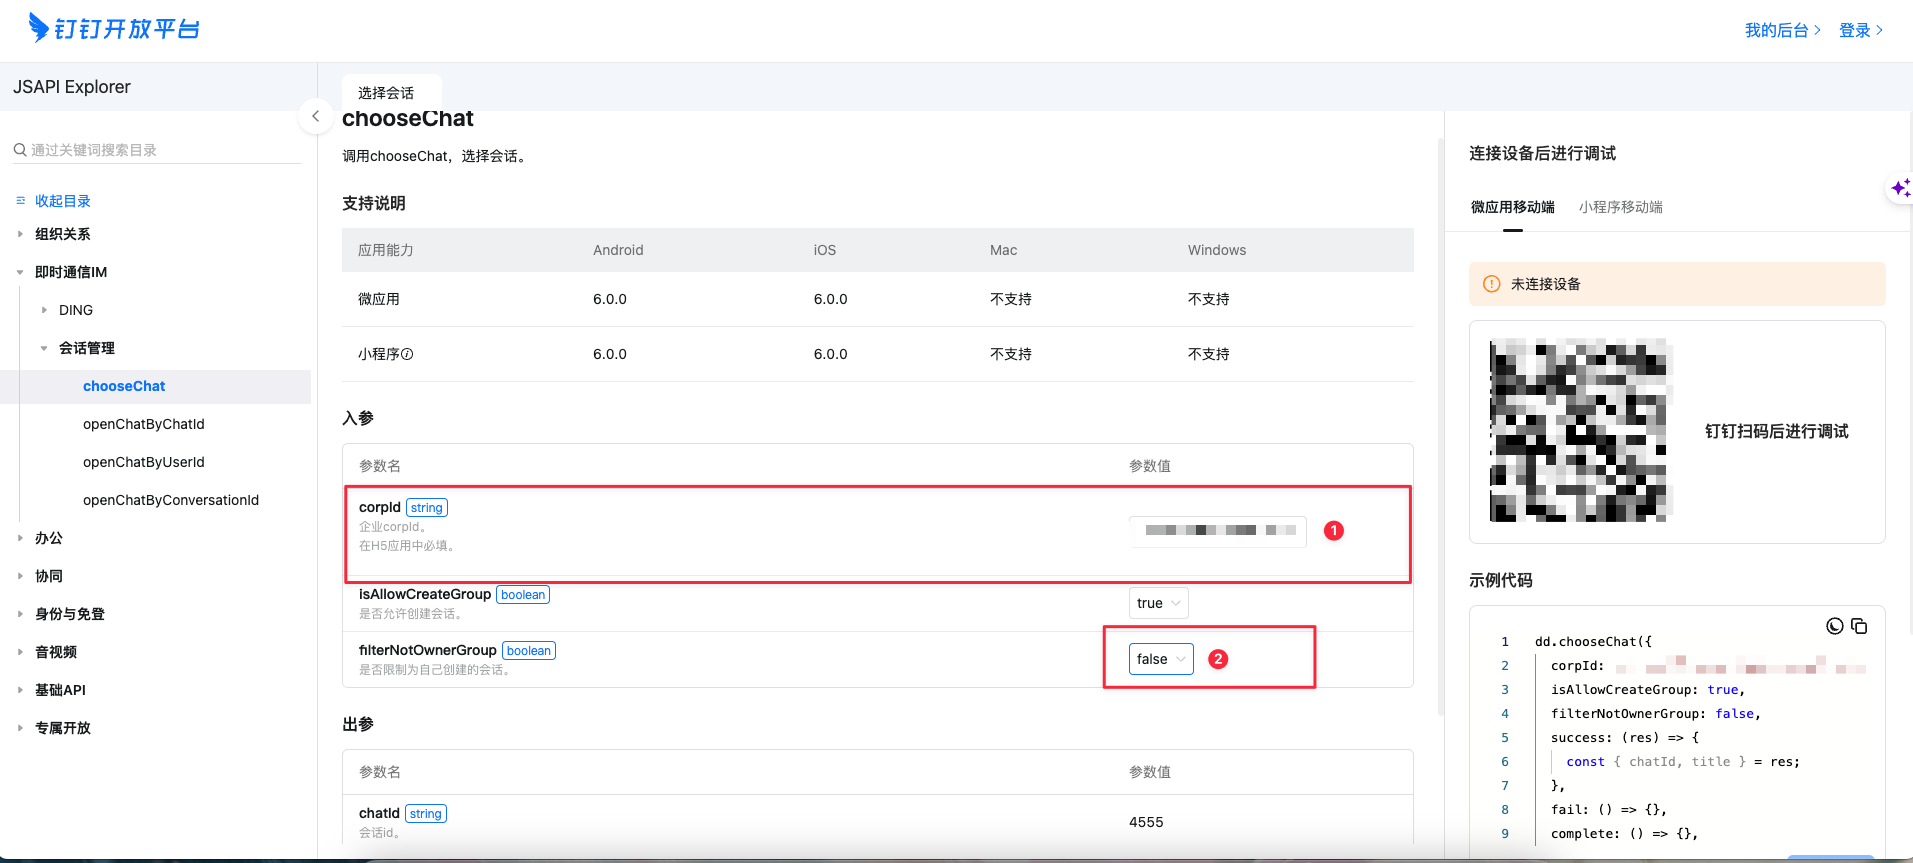Screen dimensions: 1913x863
Task: Collapse the 会话管理 tree node
Action: coord(44,348)
